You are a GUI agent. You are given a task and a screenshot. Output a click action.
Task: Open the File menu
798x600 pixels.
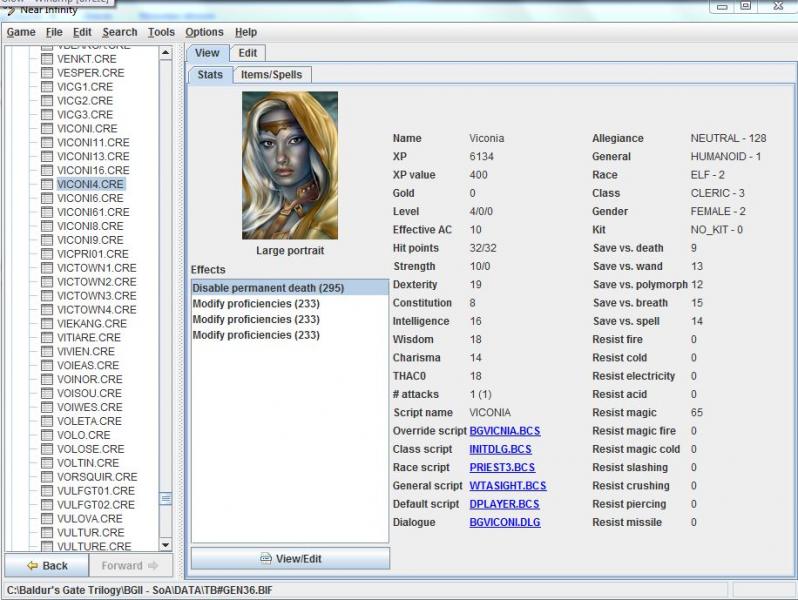click(54, 32)
